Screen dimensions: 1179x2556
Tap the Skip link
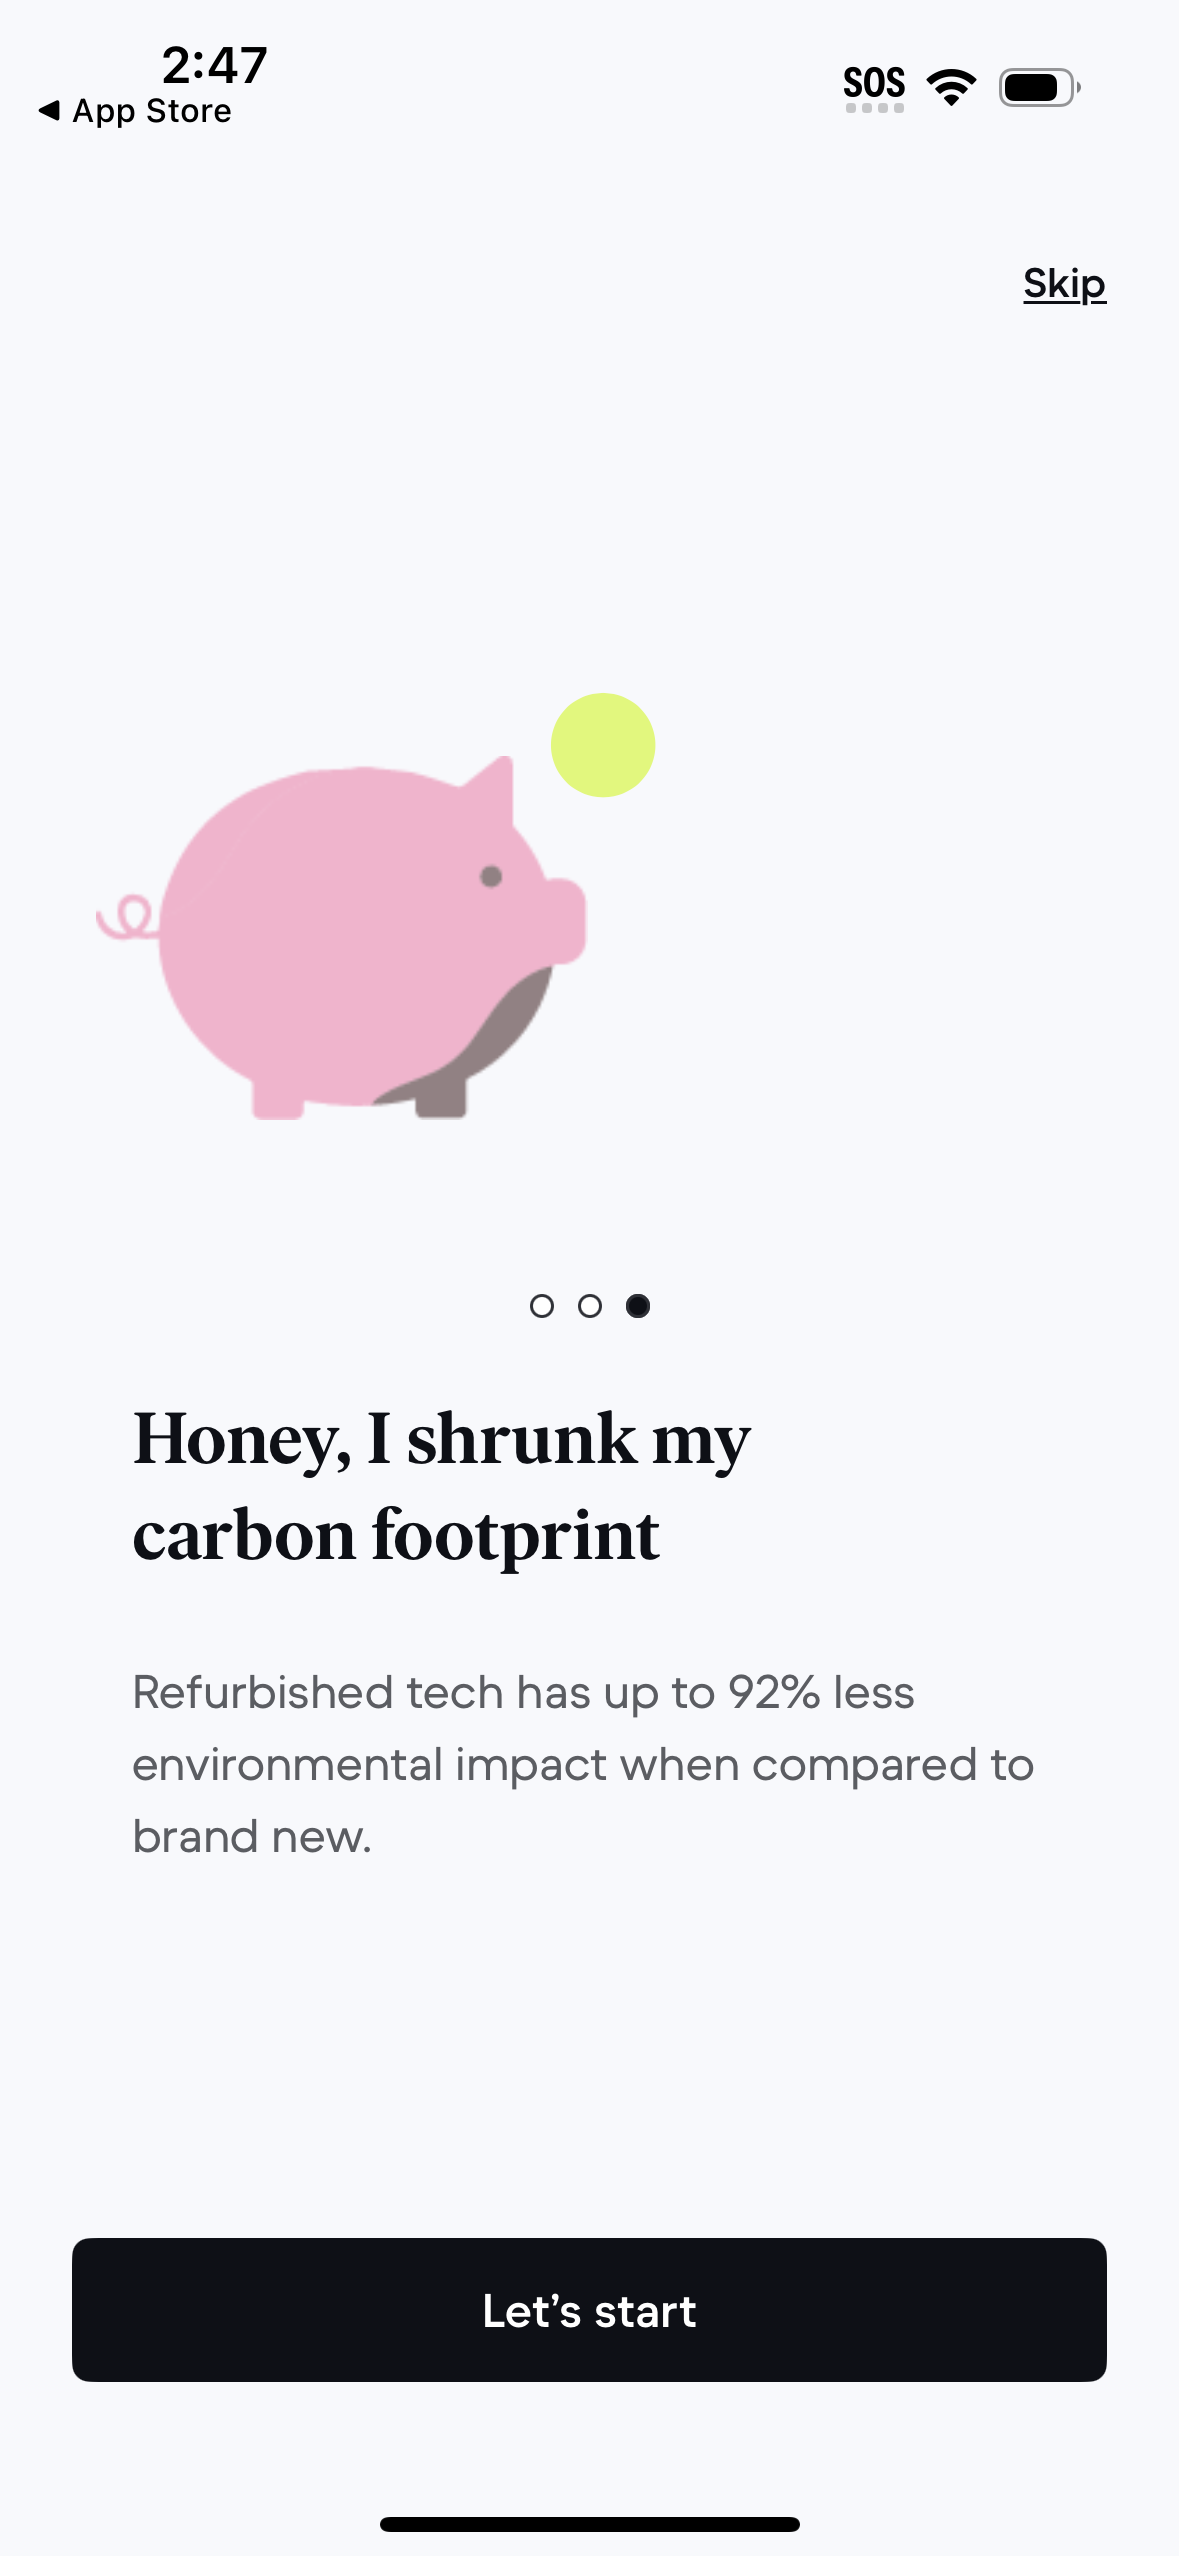point(1064,284)
